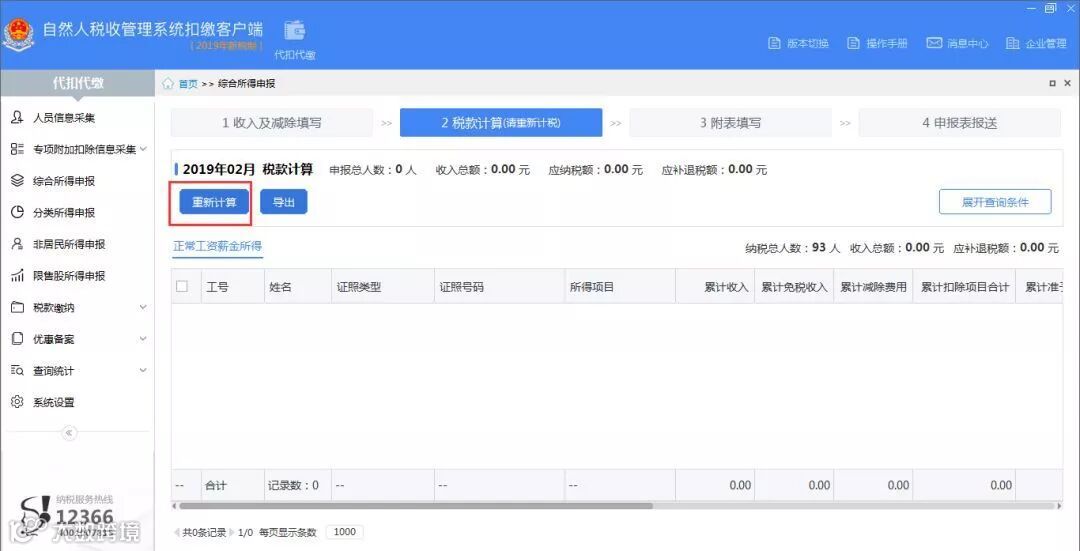This screenshot has width=1080, height=551.
Task: Click the 综合所得申报 layers icon
Action: tap(18, 180)
